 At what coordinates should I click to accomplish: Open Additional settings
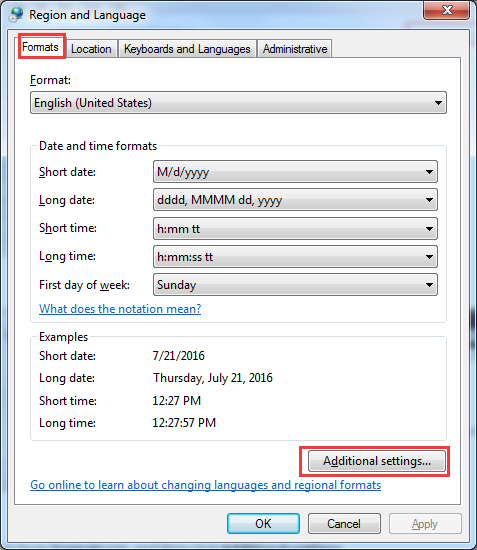click(377, 461)
